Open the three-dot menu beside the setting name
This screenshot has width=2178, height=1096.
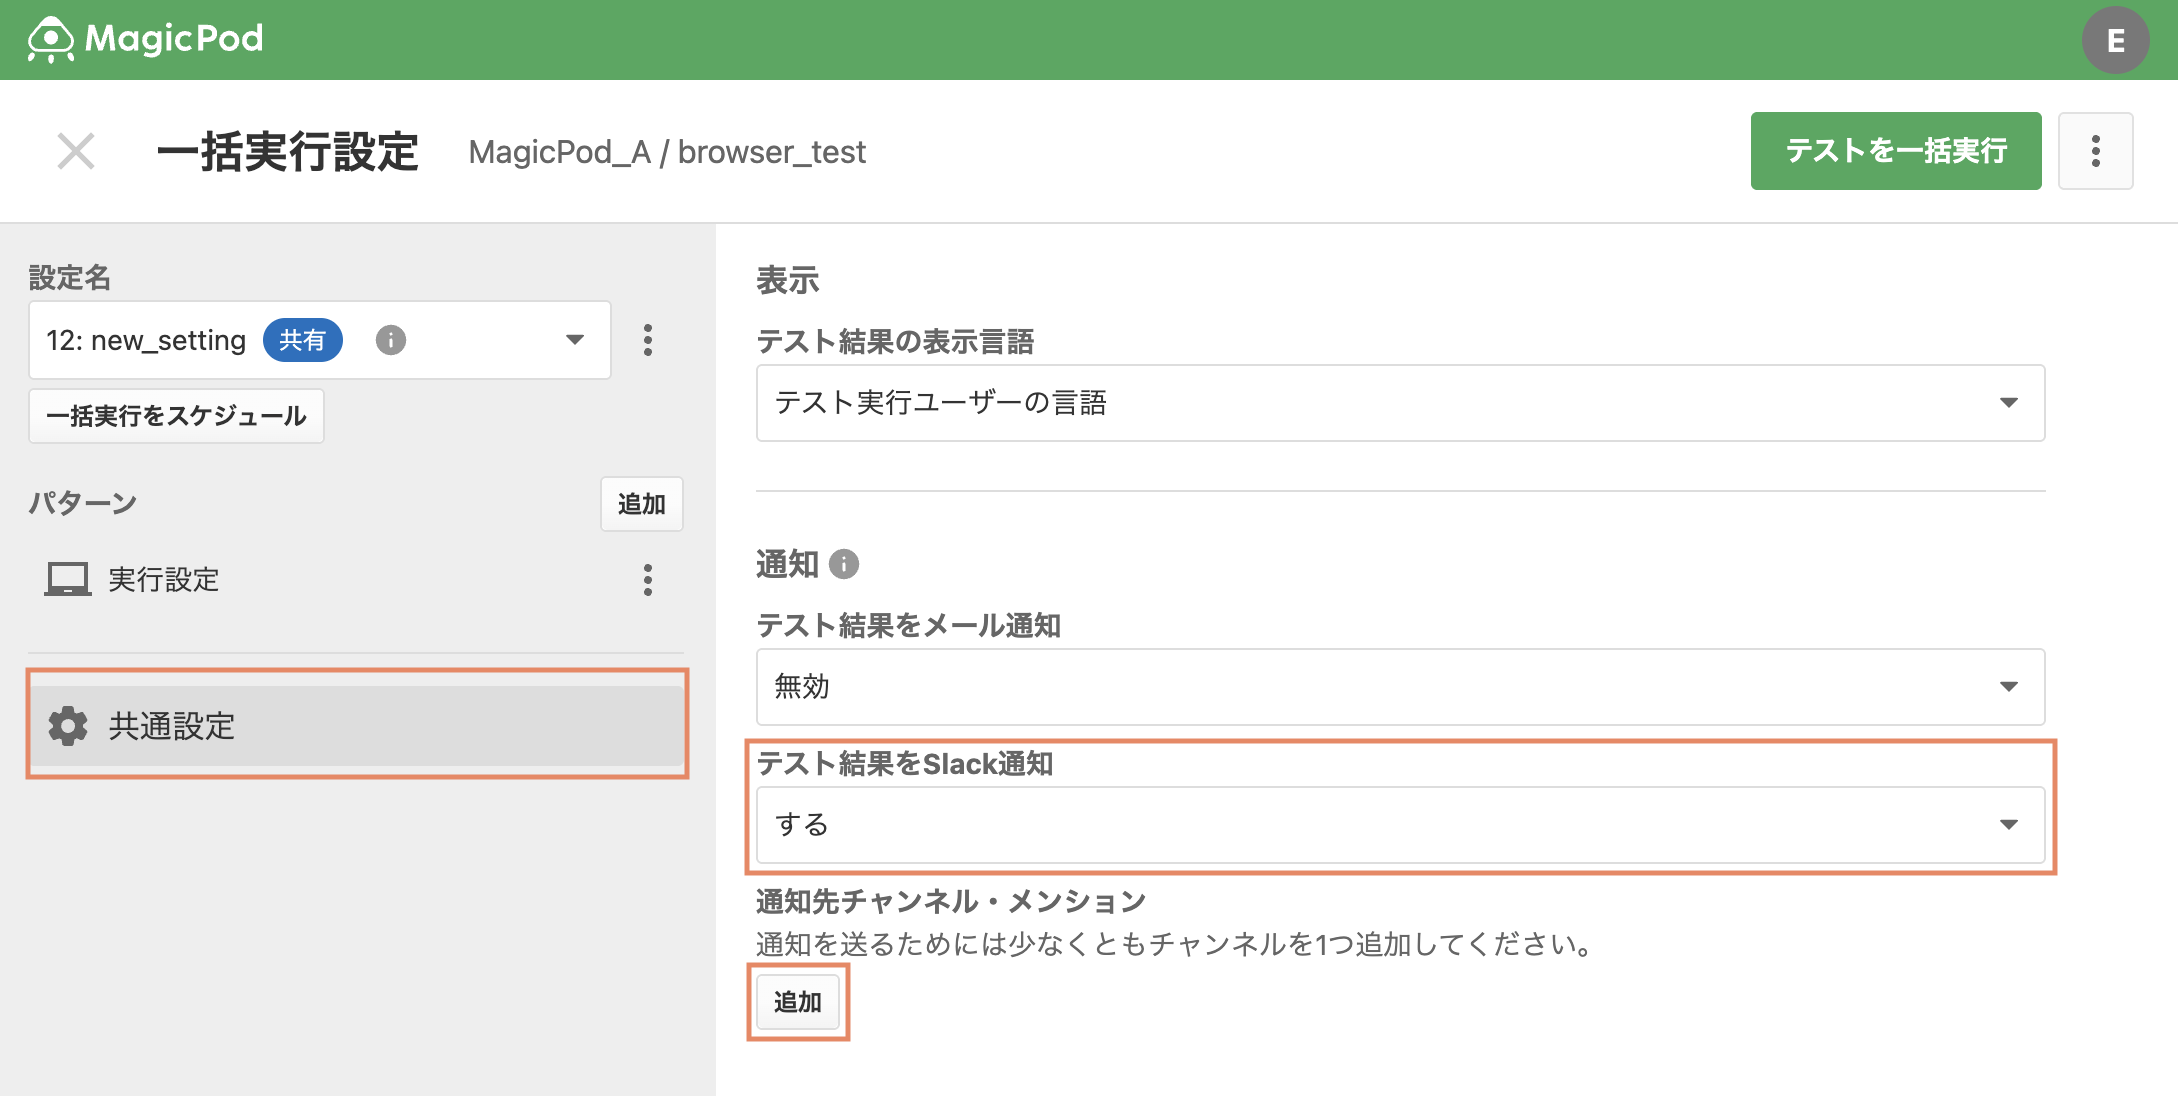point(648,340)
